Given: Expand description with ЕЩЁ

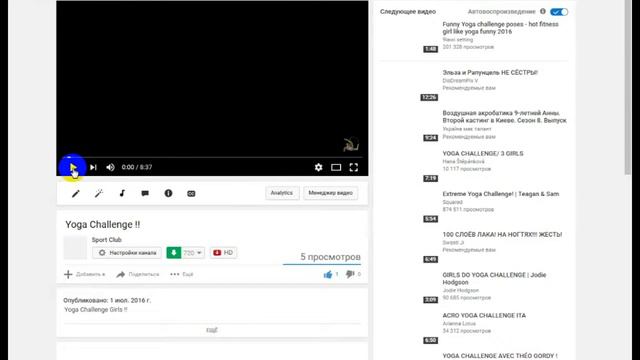Looking at the screenshot, I should (212, 330).
